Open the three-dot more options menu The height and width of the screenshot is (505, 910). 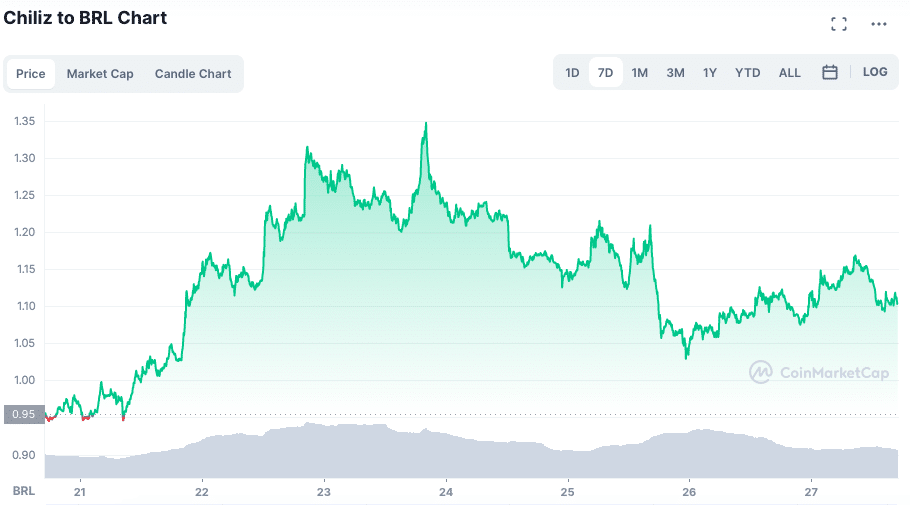(879, 24)
